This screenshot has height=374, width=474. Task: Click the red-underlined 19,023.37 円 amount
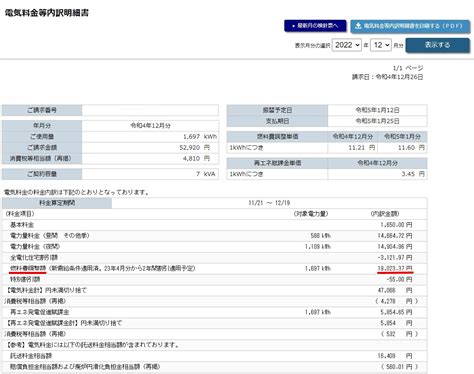[x=395, y=268]
